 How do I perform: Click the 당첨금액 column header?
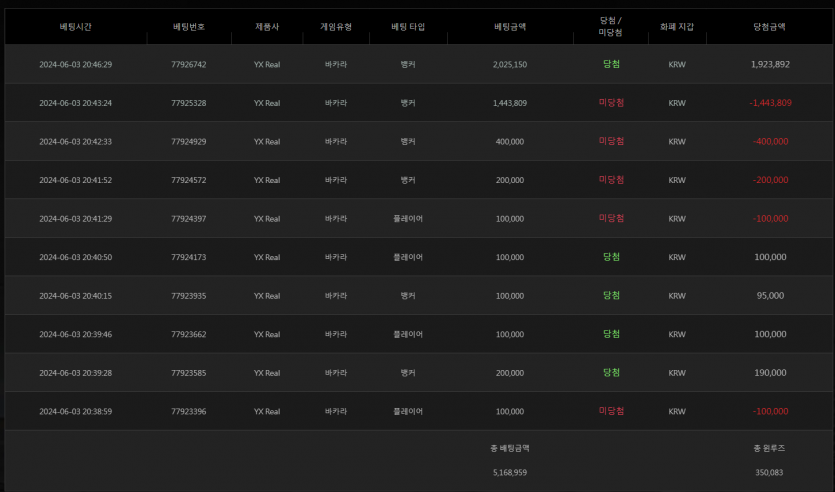coord(769,27)
